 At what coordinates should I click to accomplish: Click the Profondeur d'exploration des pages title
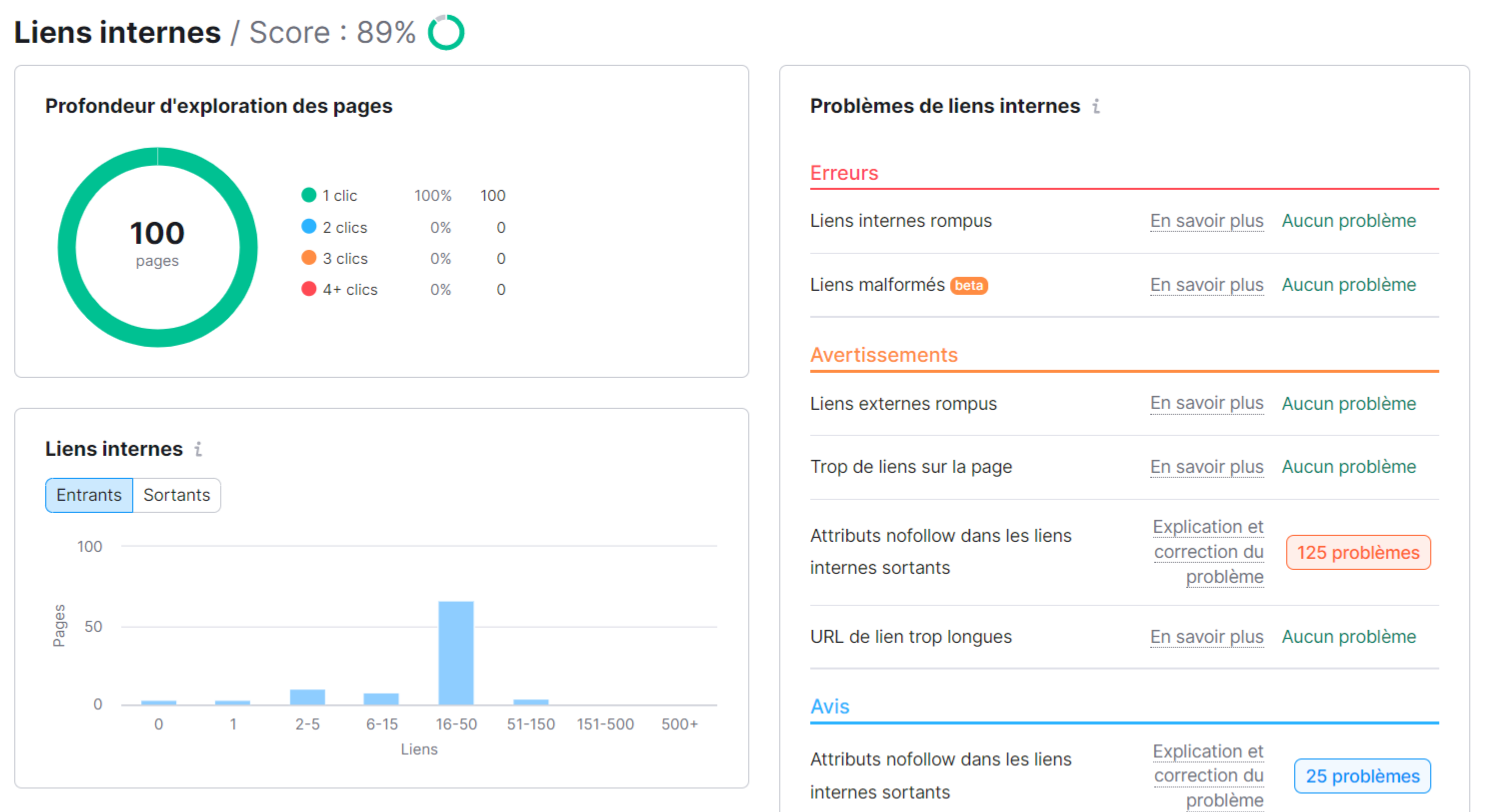click(219, 106)
